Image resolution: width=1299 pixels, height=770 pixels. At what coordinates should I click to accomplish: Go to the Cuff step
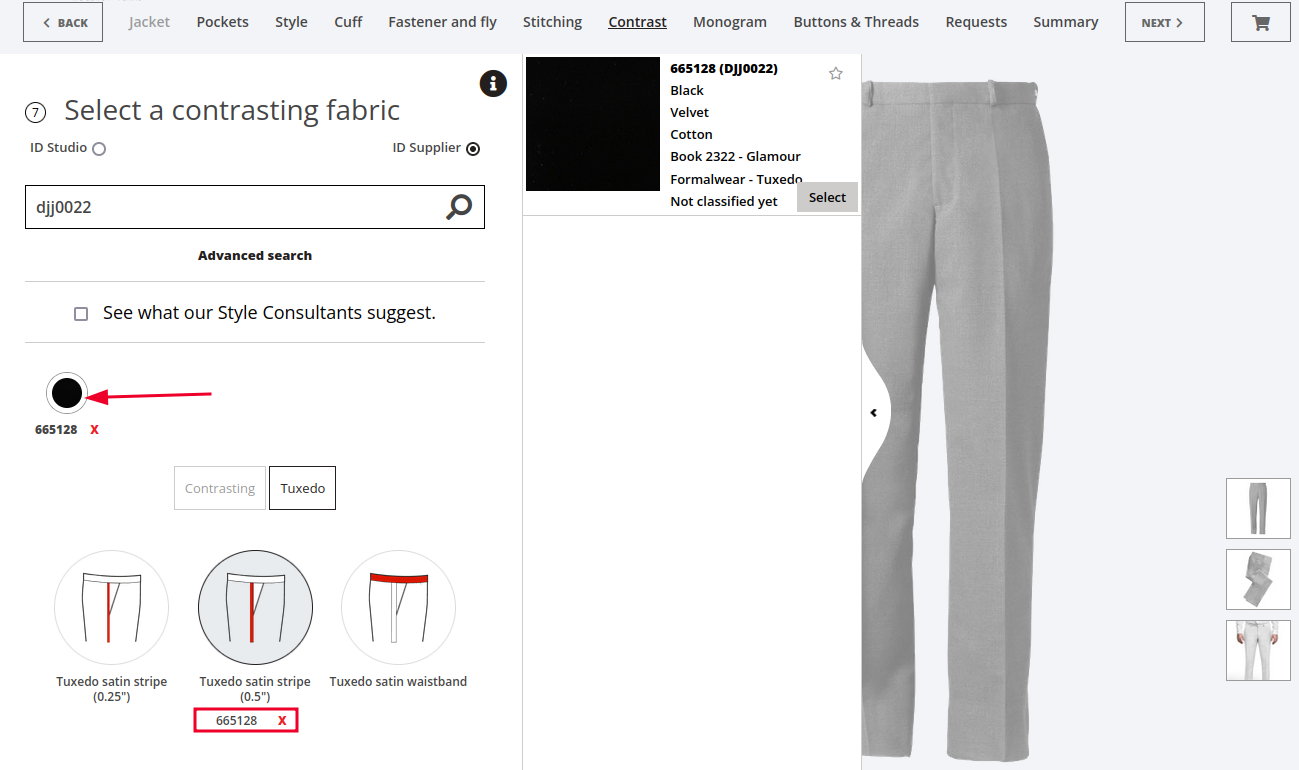tap(348, 22)
